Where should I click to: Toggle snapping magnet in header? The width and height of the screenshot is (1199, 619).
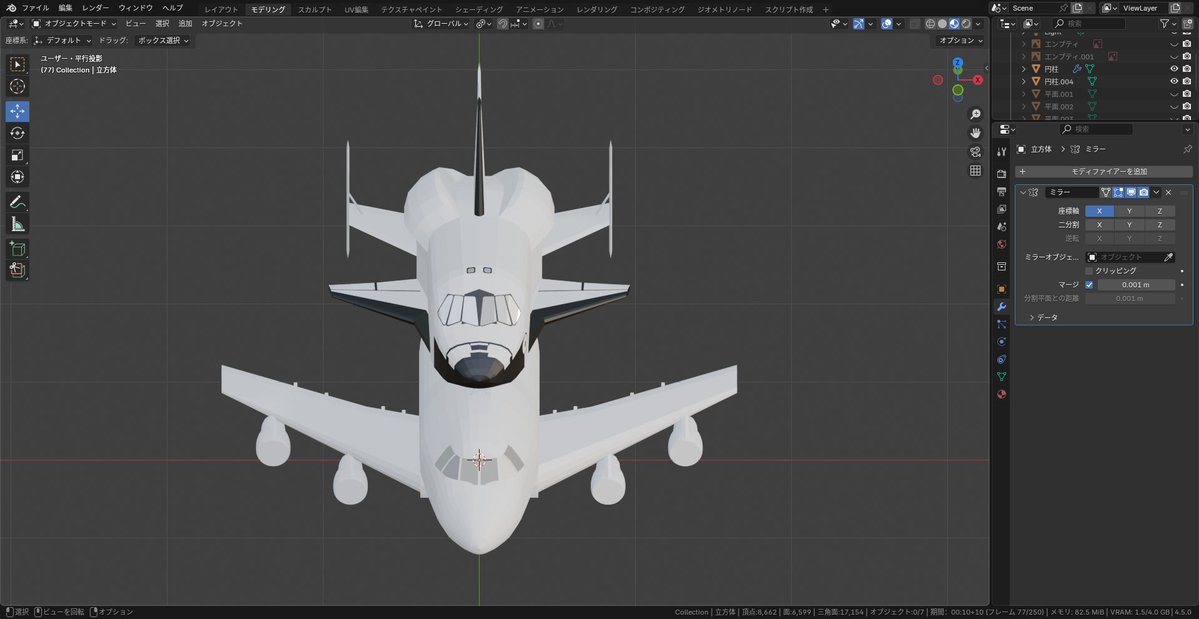503,24
